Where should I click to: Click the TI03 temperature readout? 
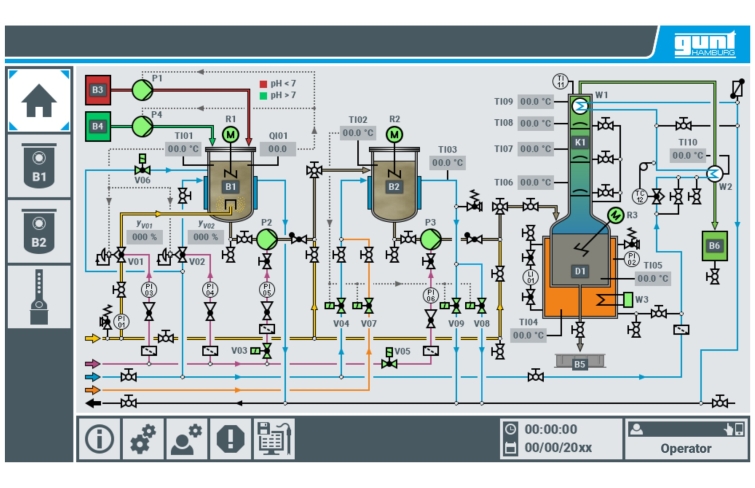447,162
